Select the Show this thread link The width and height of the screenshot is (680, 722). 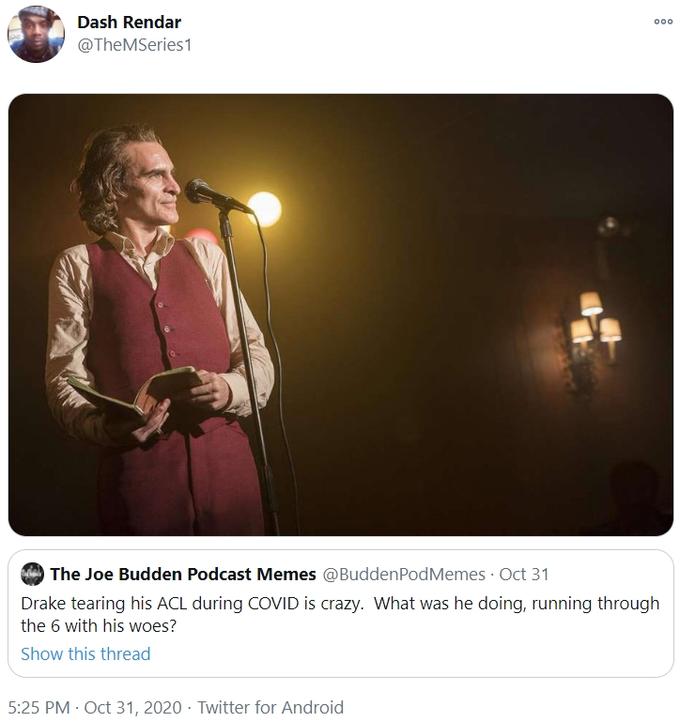click(86, 654)
